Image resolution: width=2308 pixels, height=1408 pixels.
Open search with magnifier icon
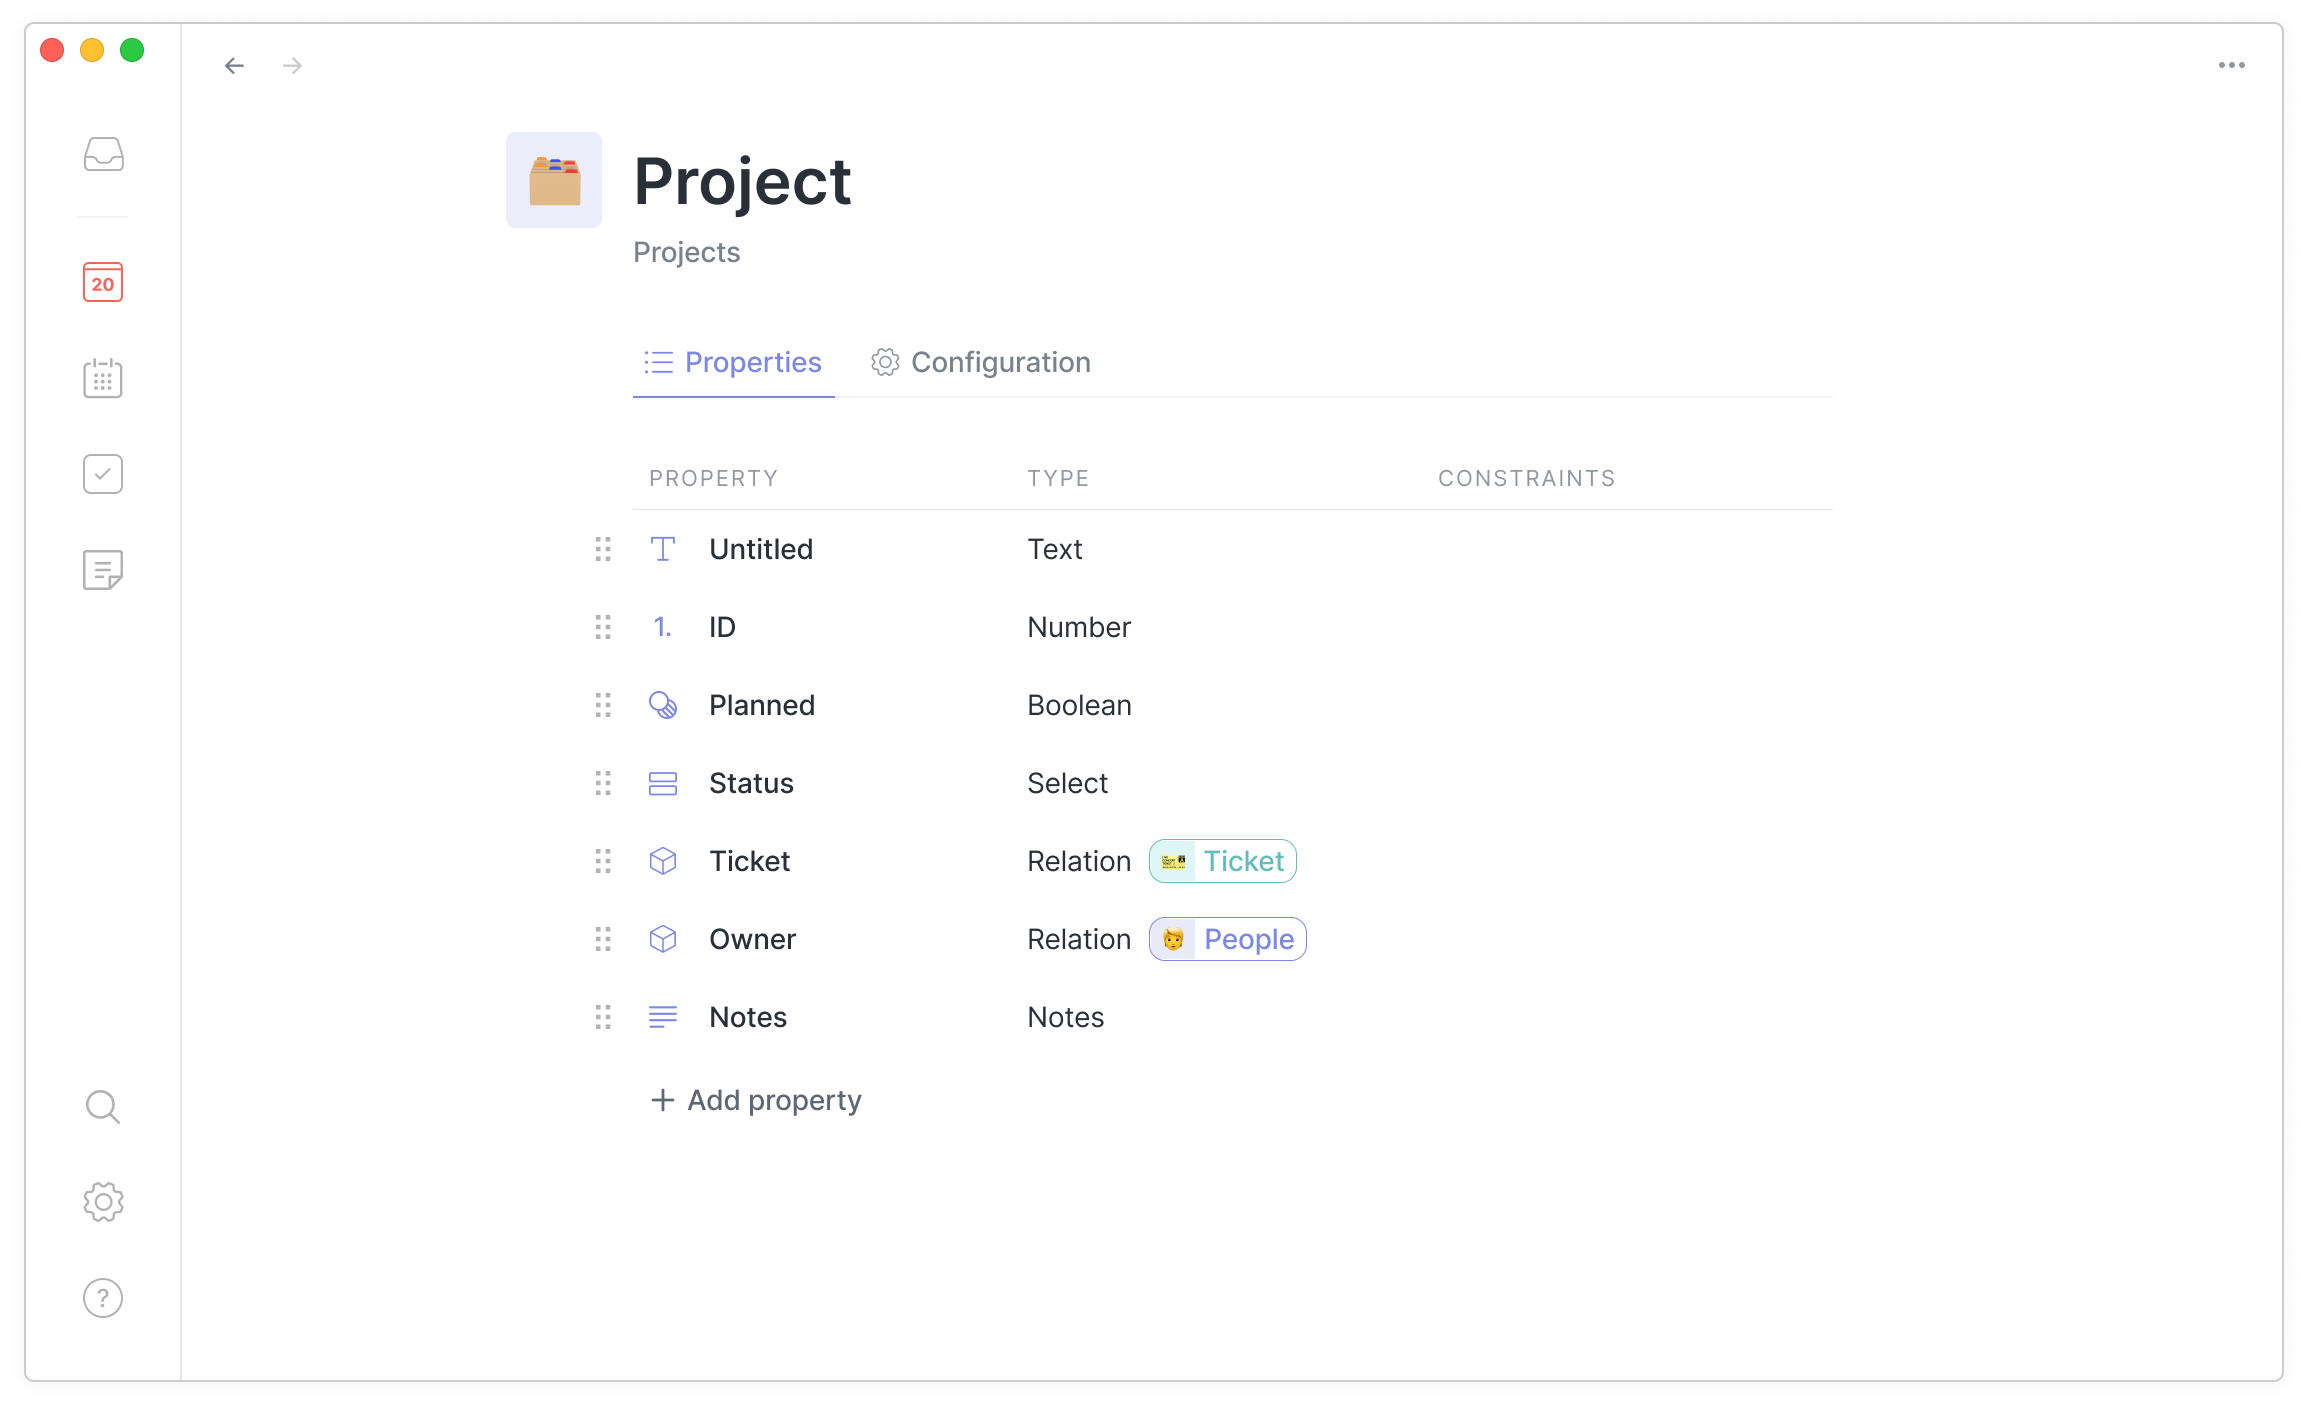tap(103, 1107)
